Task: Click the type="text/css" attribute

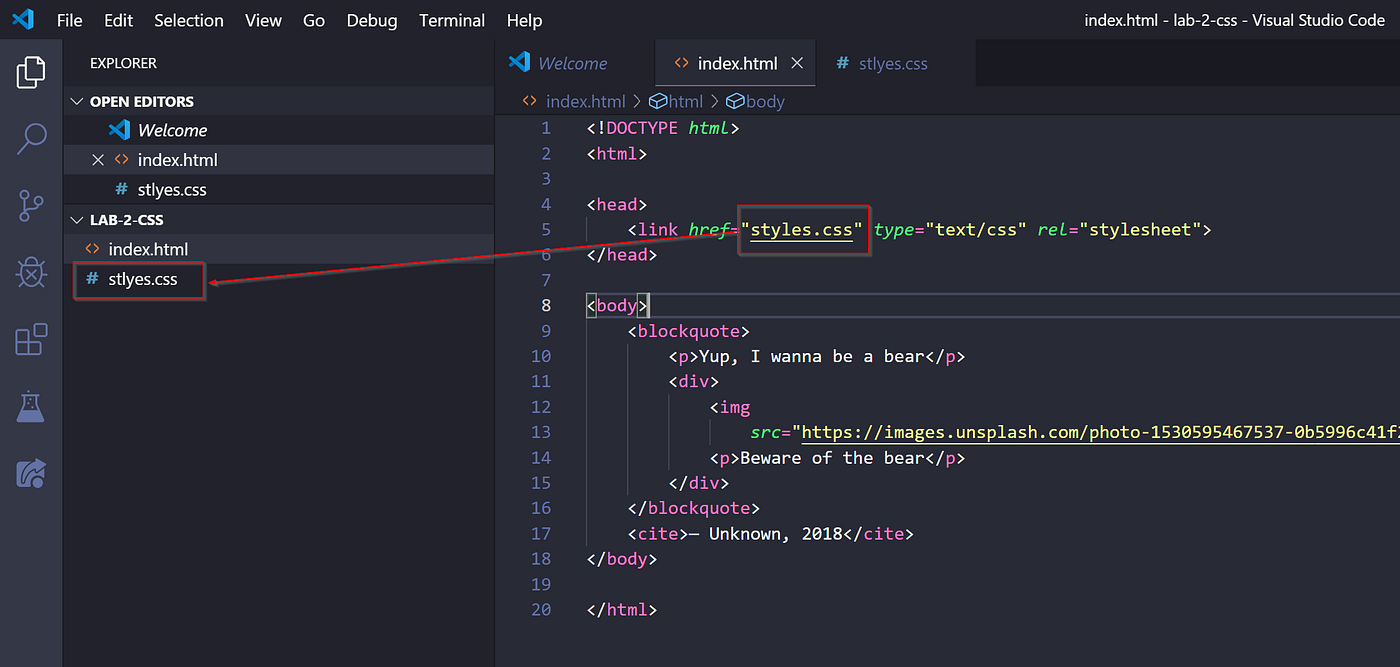Action: click(x=951, y=230)
